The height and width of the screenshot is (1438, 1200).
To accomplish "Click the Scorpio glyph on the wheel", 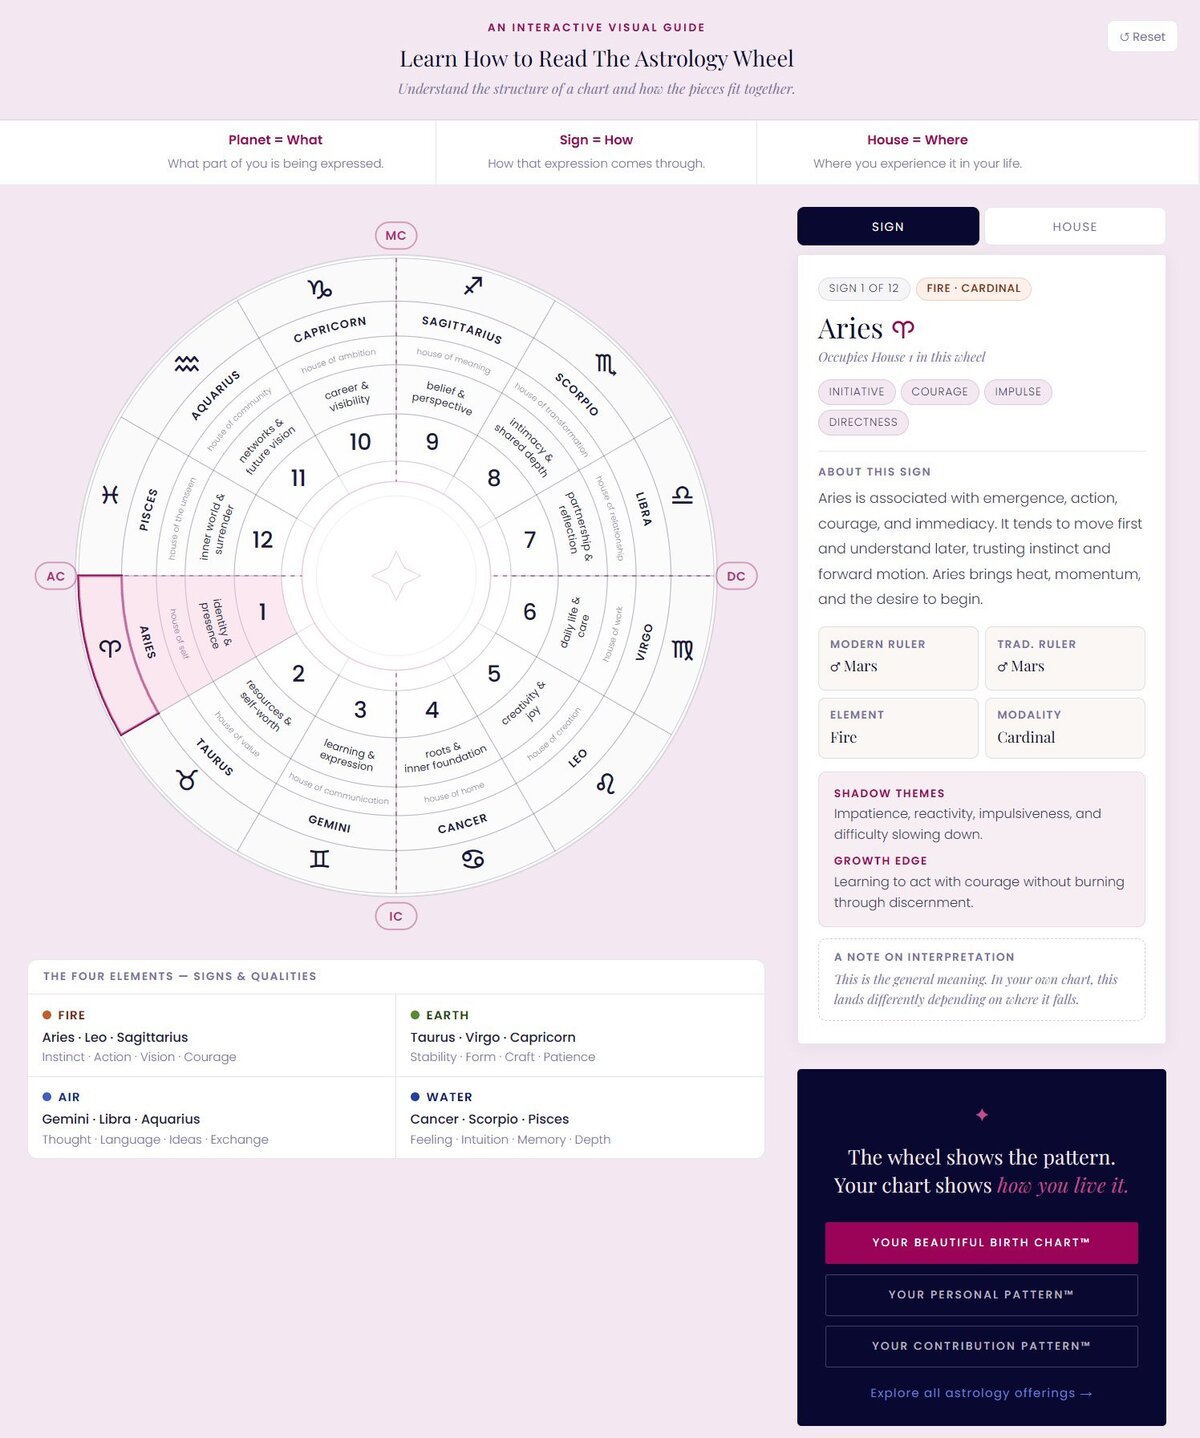I will (605, 364).
